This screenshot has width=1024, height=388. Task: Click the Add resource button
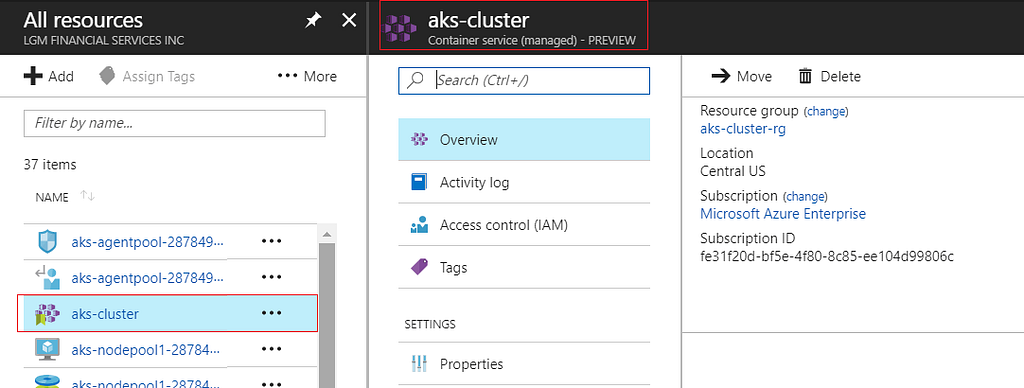point(49,76)
